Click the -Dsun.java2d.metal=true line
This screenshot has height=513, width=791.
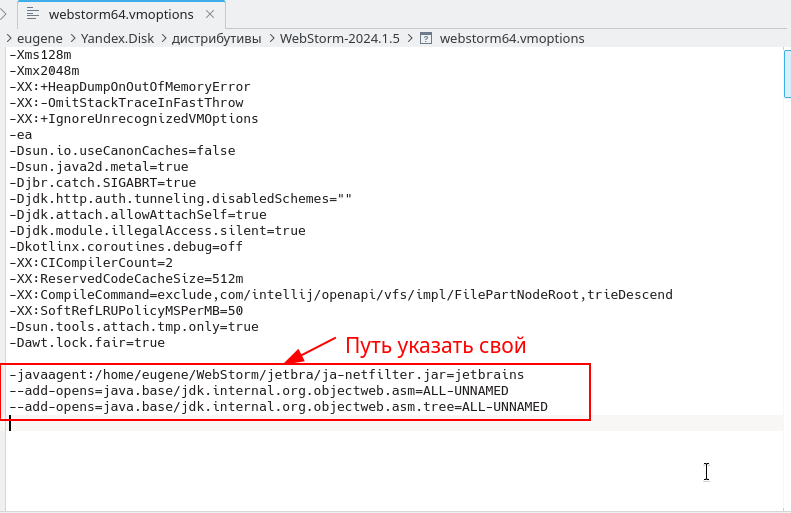click(x=99, y=166)
